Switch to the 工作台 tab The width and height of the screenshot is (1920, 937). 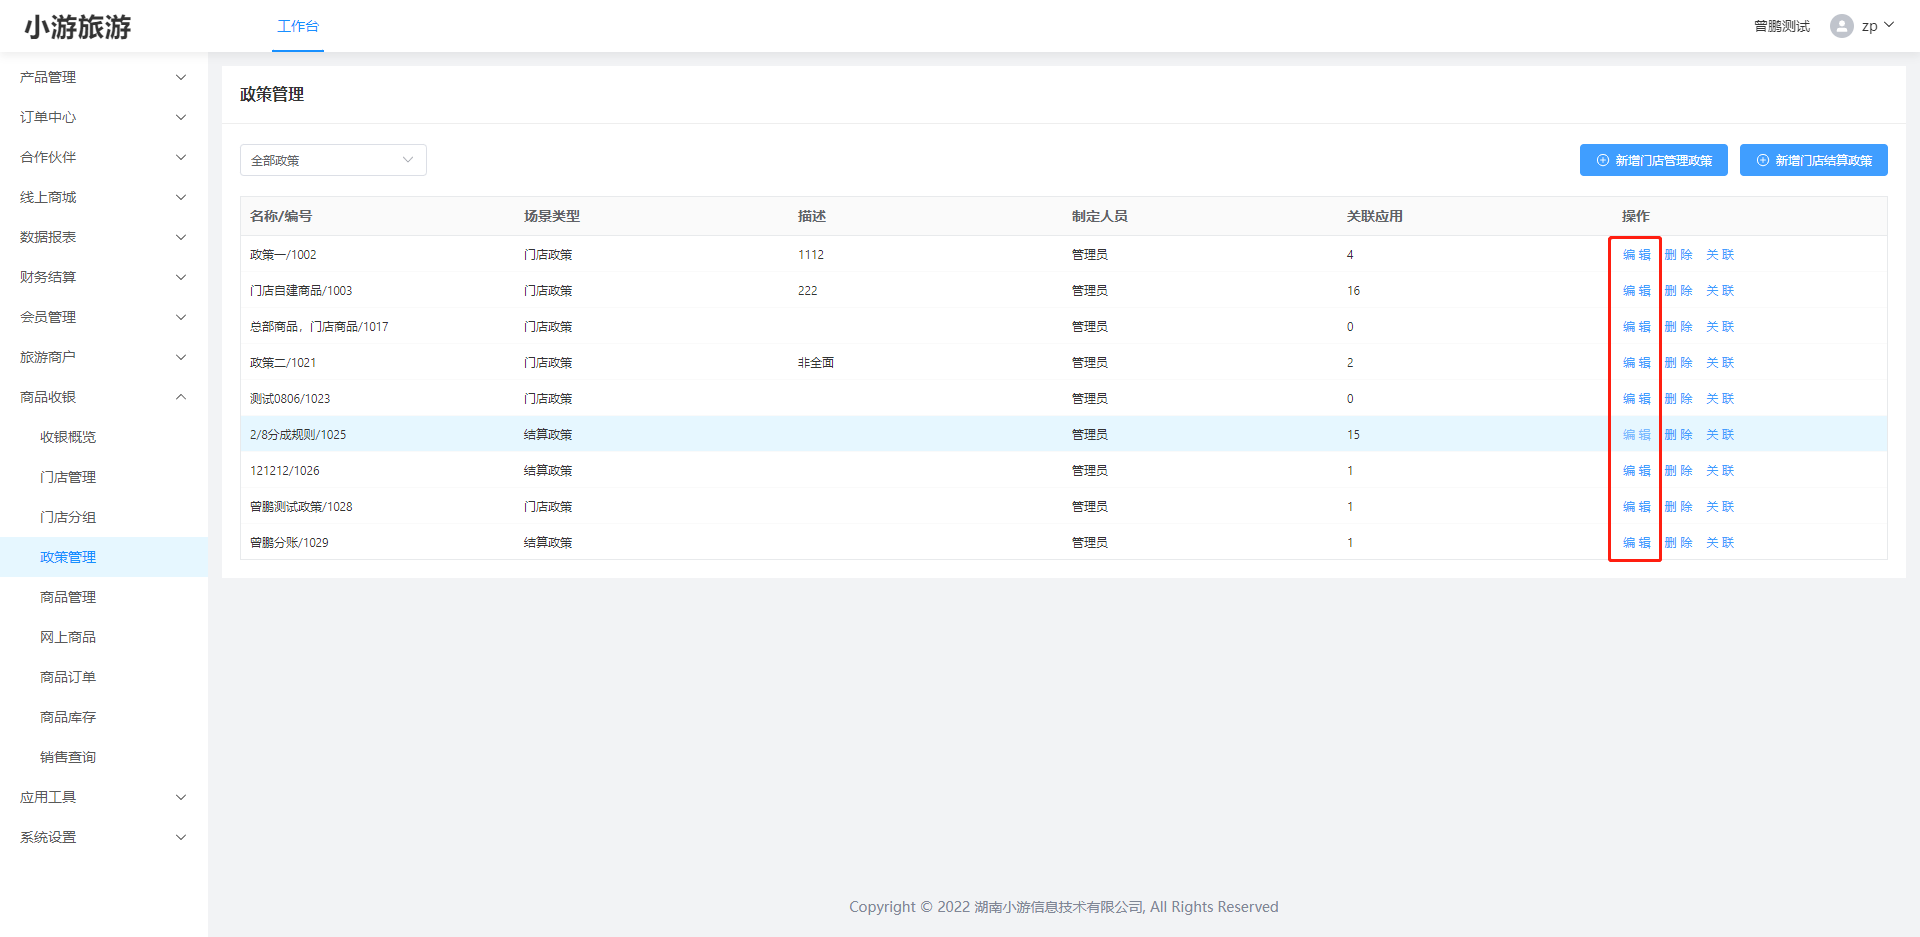[x=298, y=26]
